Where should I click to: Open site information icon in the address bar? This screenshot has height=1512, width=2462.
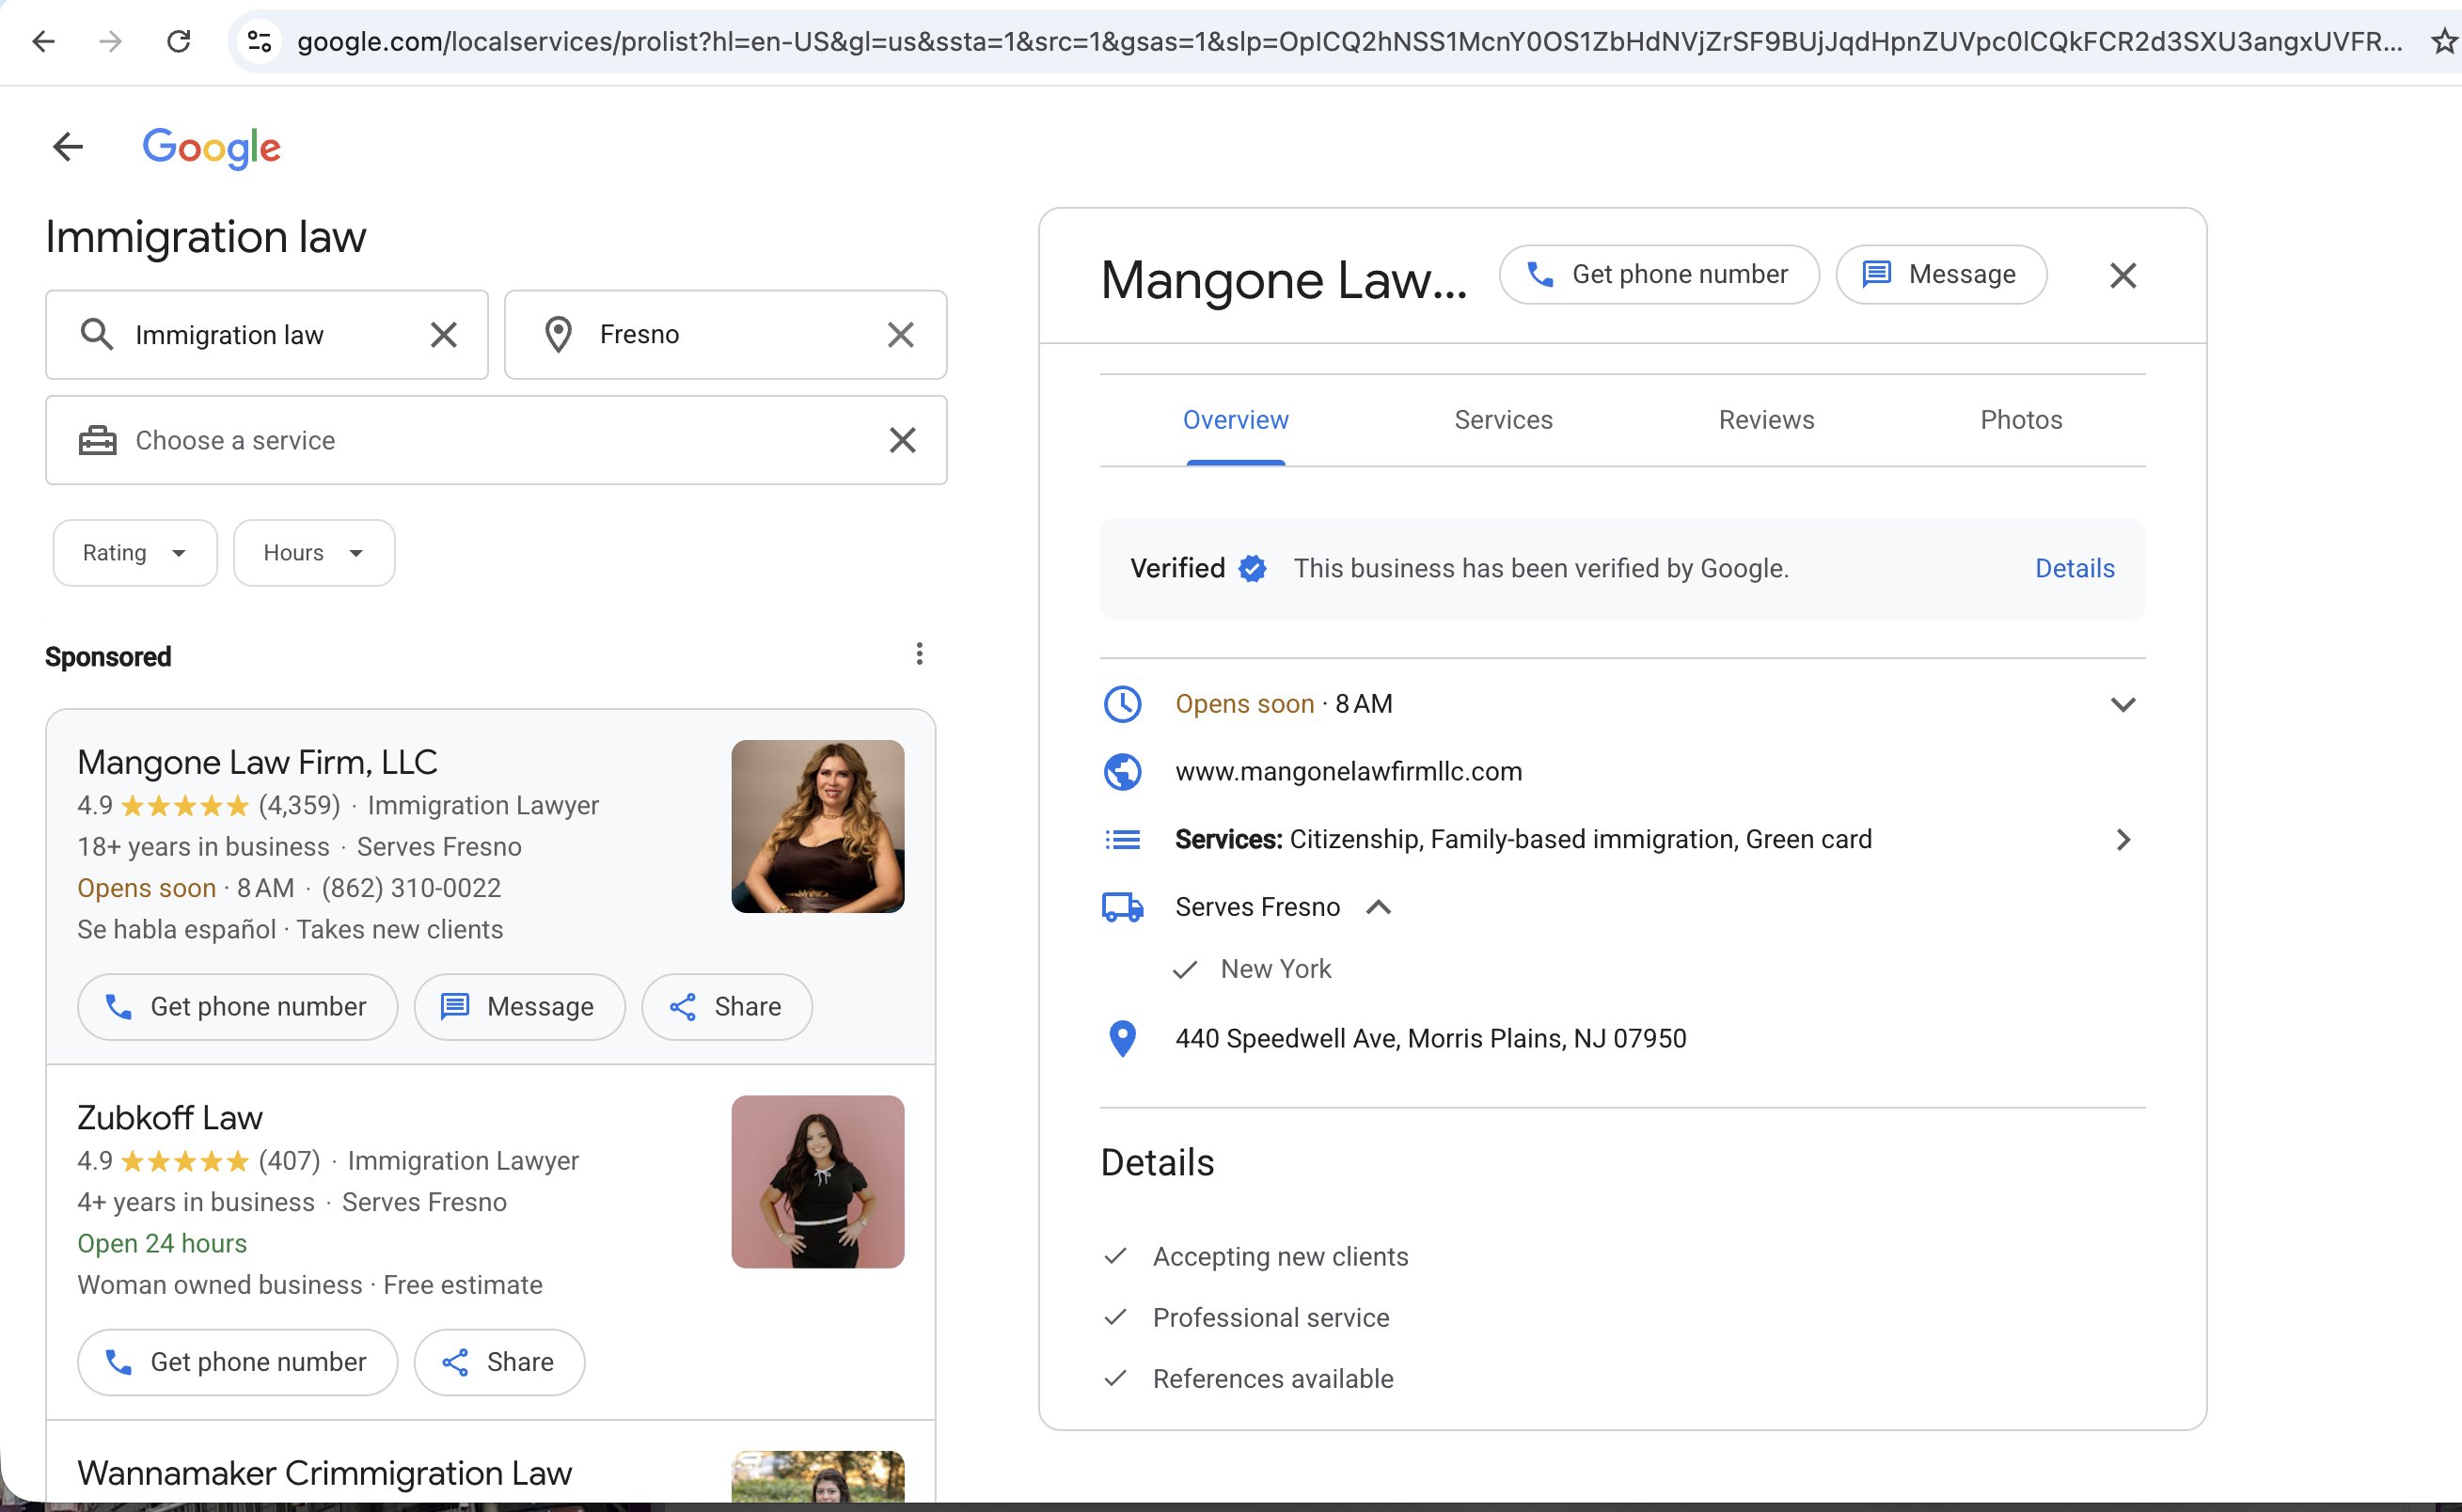tap(259, 41)
